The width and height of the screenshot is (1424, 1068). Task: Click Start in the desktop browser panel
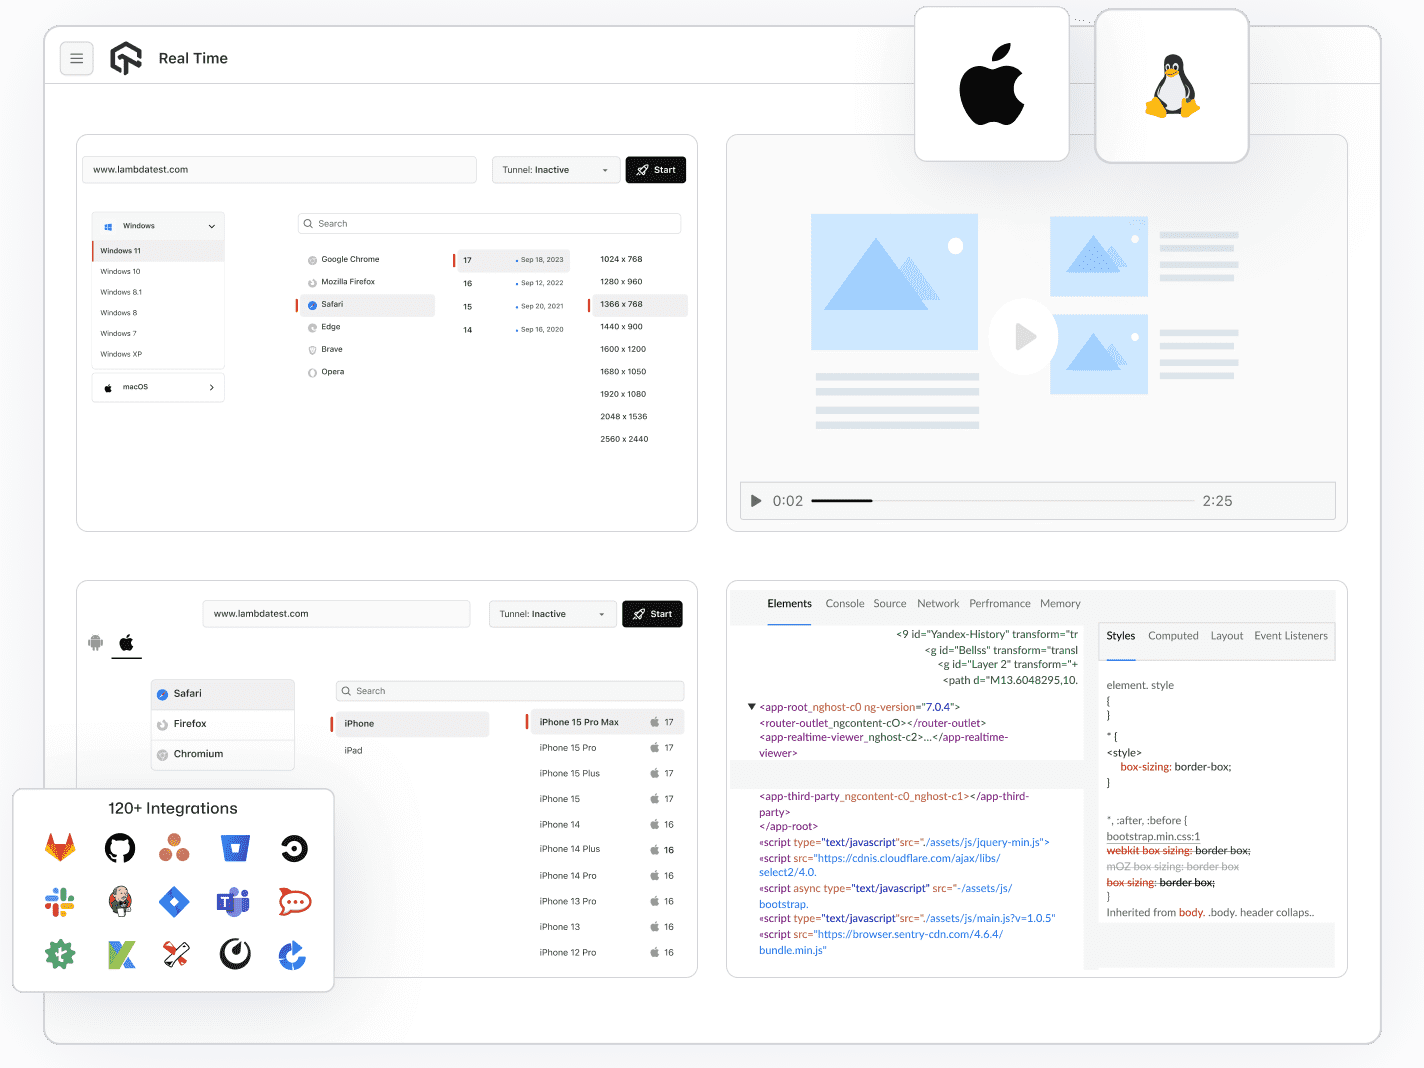click(656, 170)
